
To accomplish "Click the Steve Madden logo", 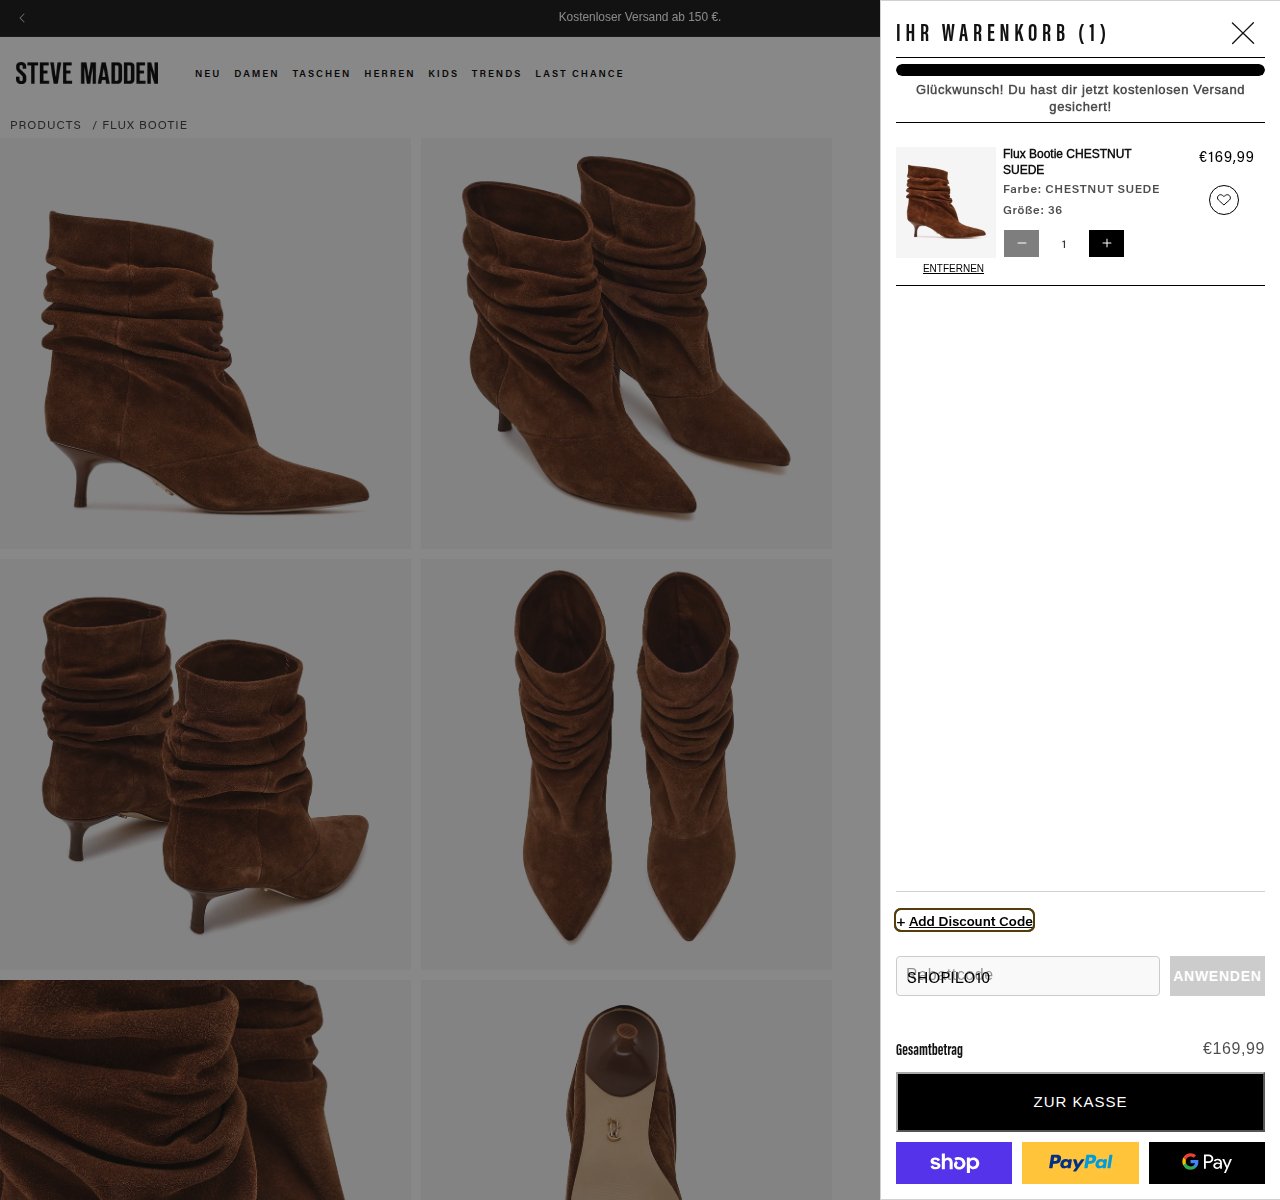I will (87, 73).
